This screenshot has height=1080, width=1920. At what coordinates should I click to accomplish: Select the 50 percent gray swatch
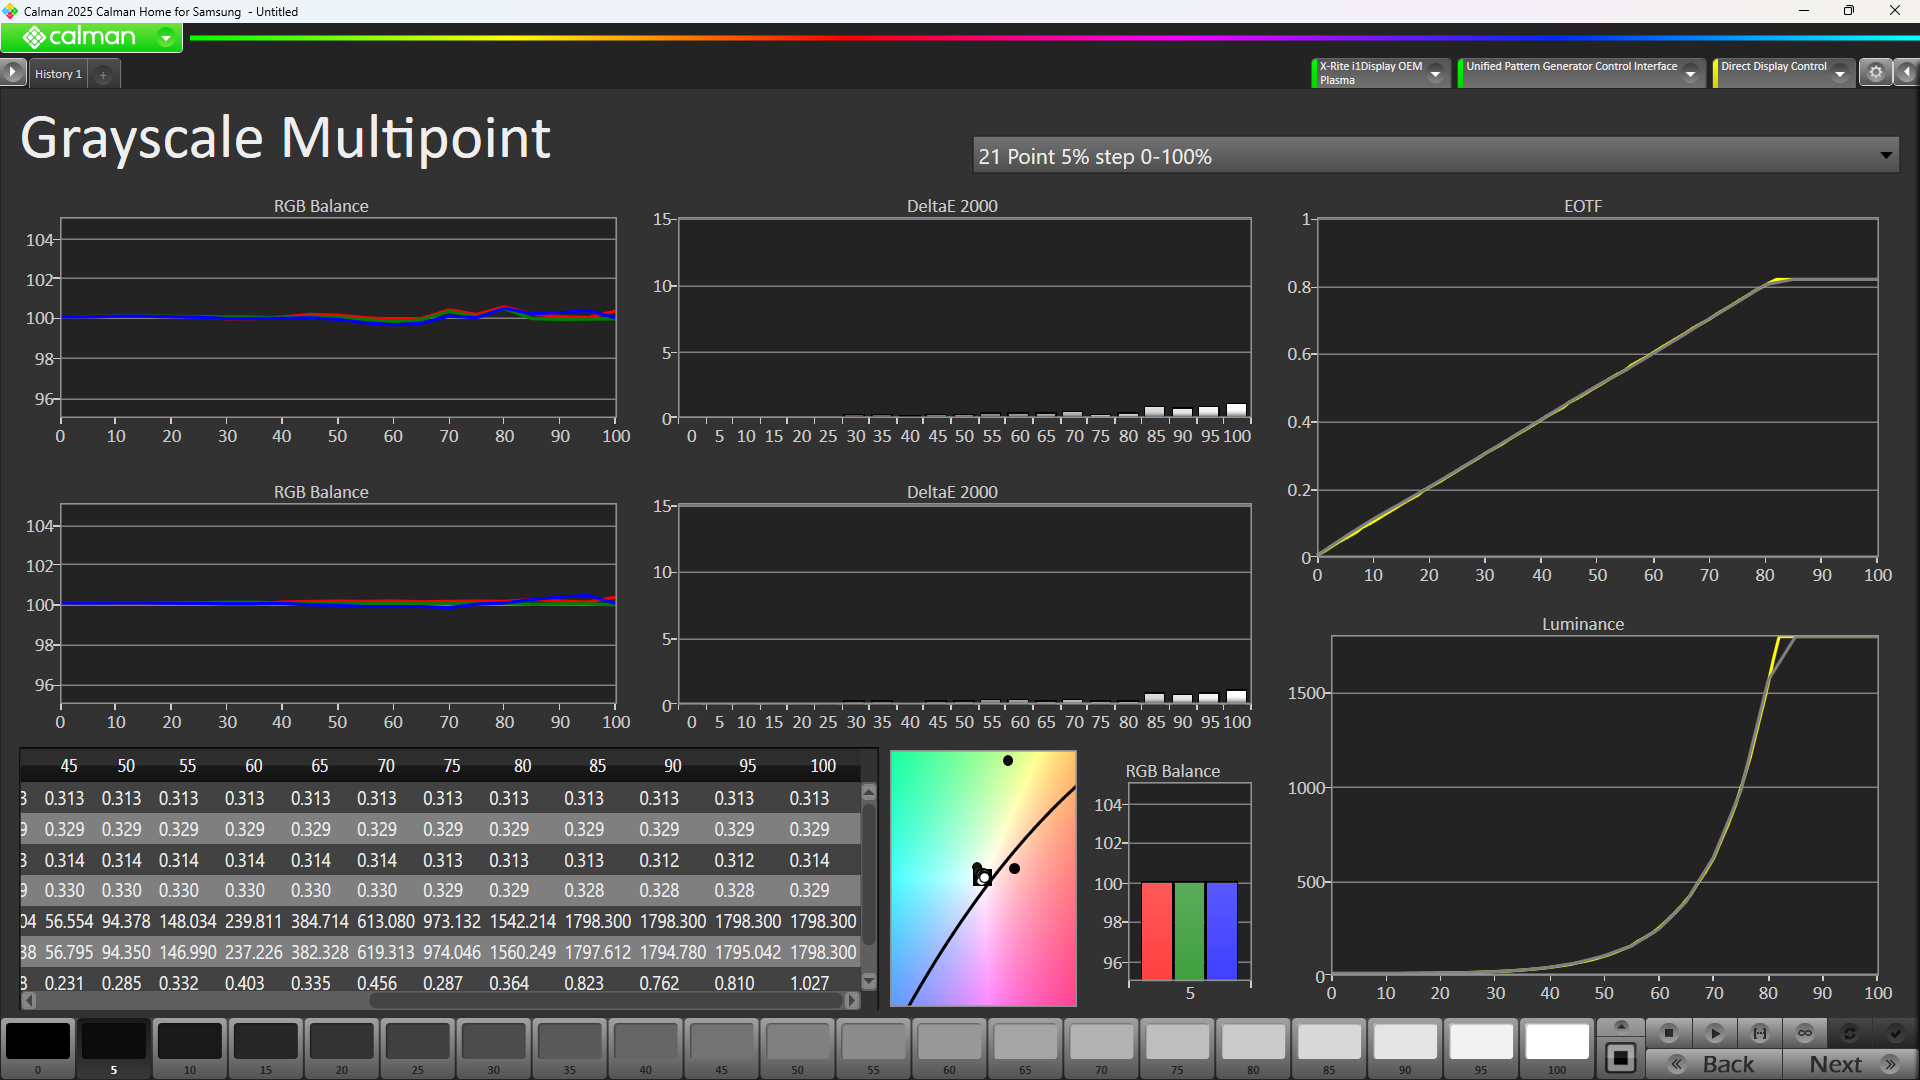pos(797,1043)
